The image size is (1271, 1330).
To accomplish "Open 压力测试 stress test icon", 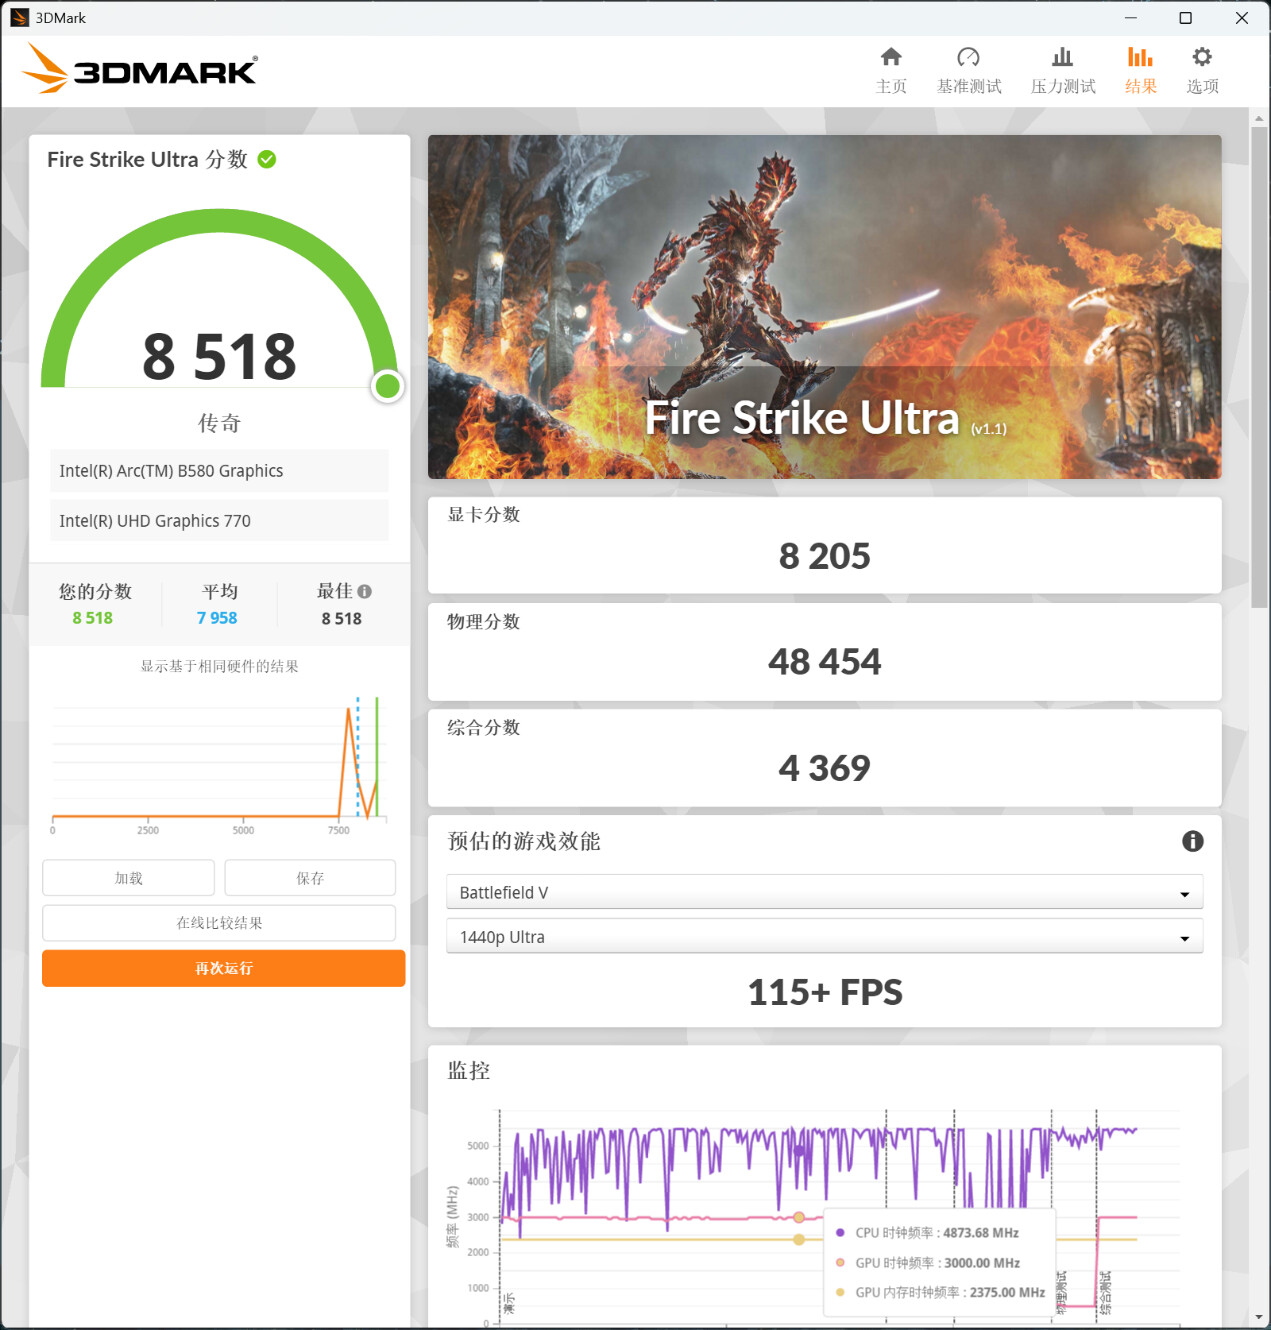I will pos(1062,57).
